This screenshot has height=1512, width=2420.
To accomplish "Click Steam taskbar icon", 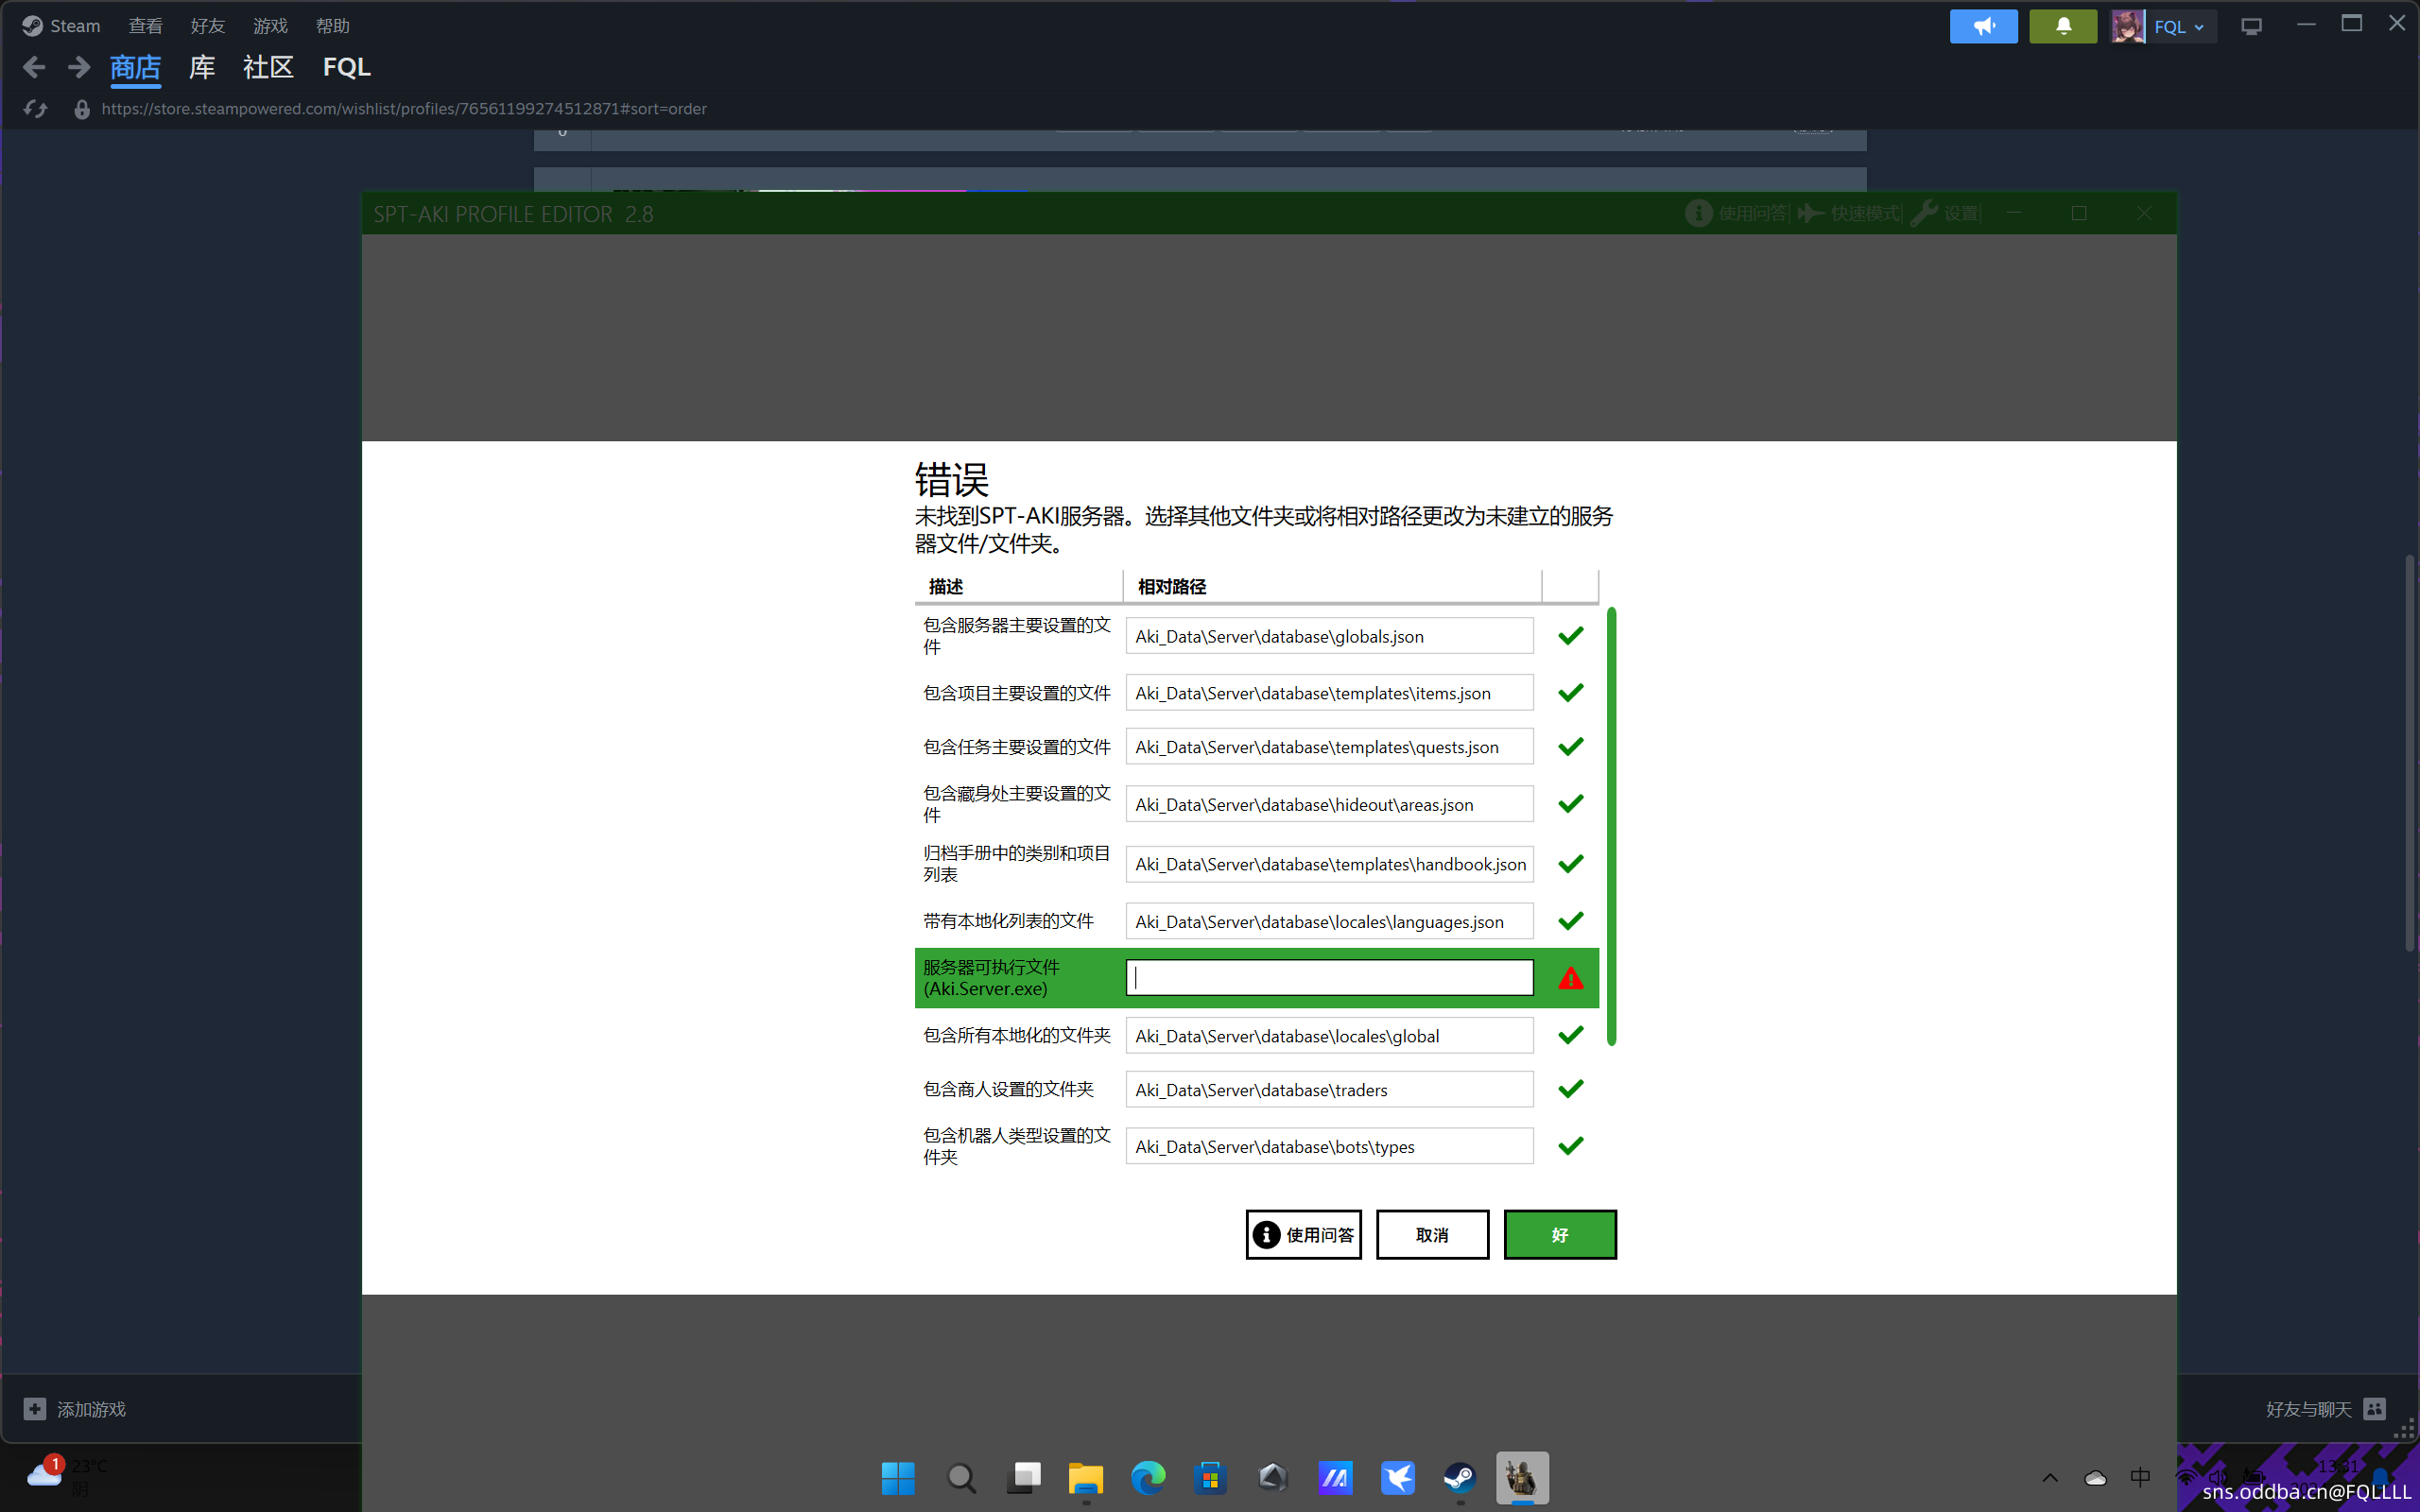I will [1460, 1477].
